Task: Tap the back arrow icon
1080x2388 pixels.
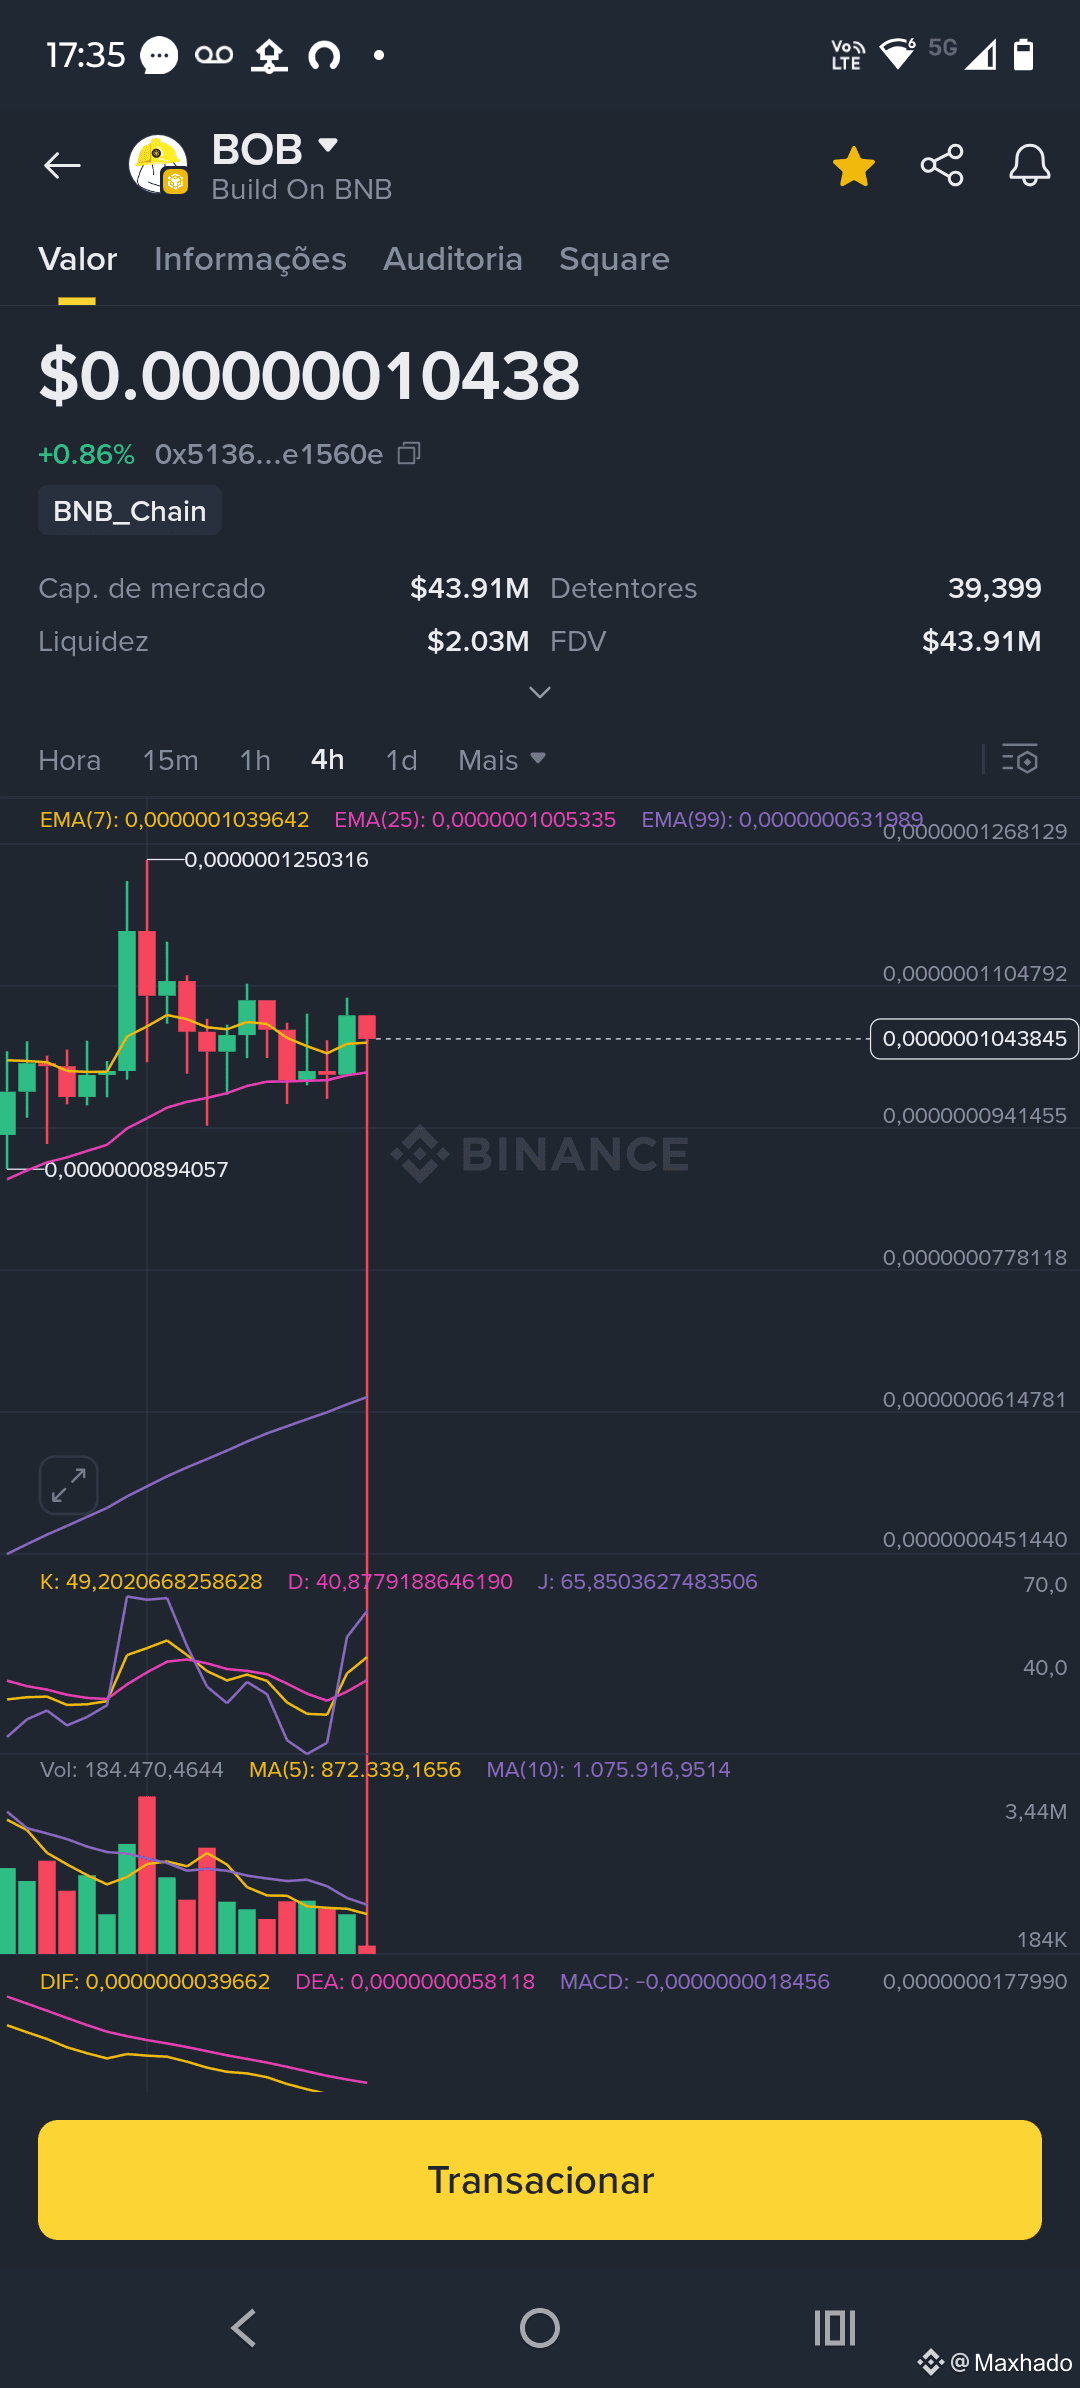Action: pos(62,165)
